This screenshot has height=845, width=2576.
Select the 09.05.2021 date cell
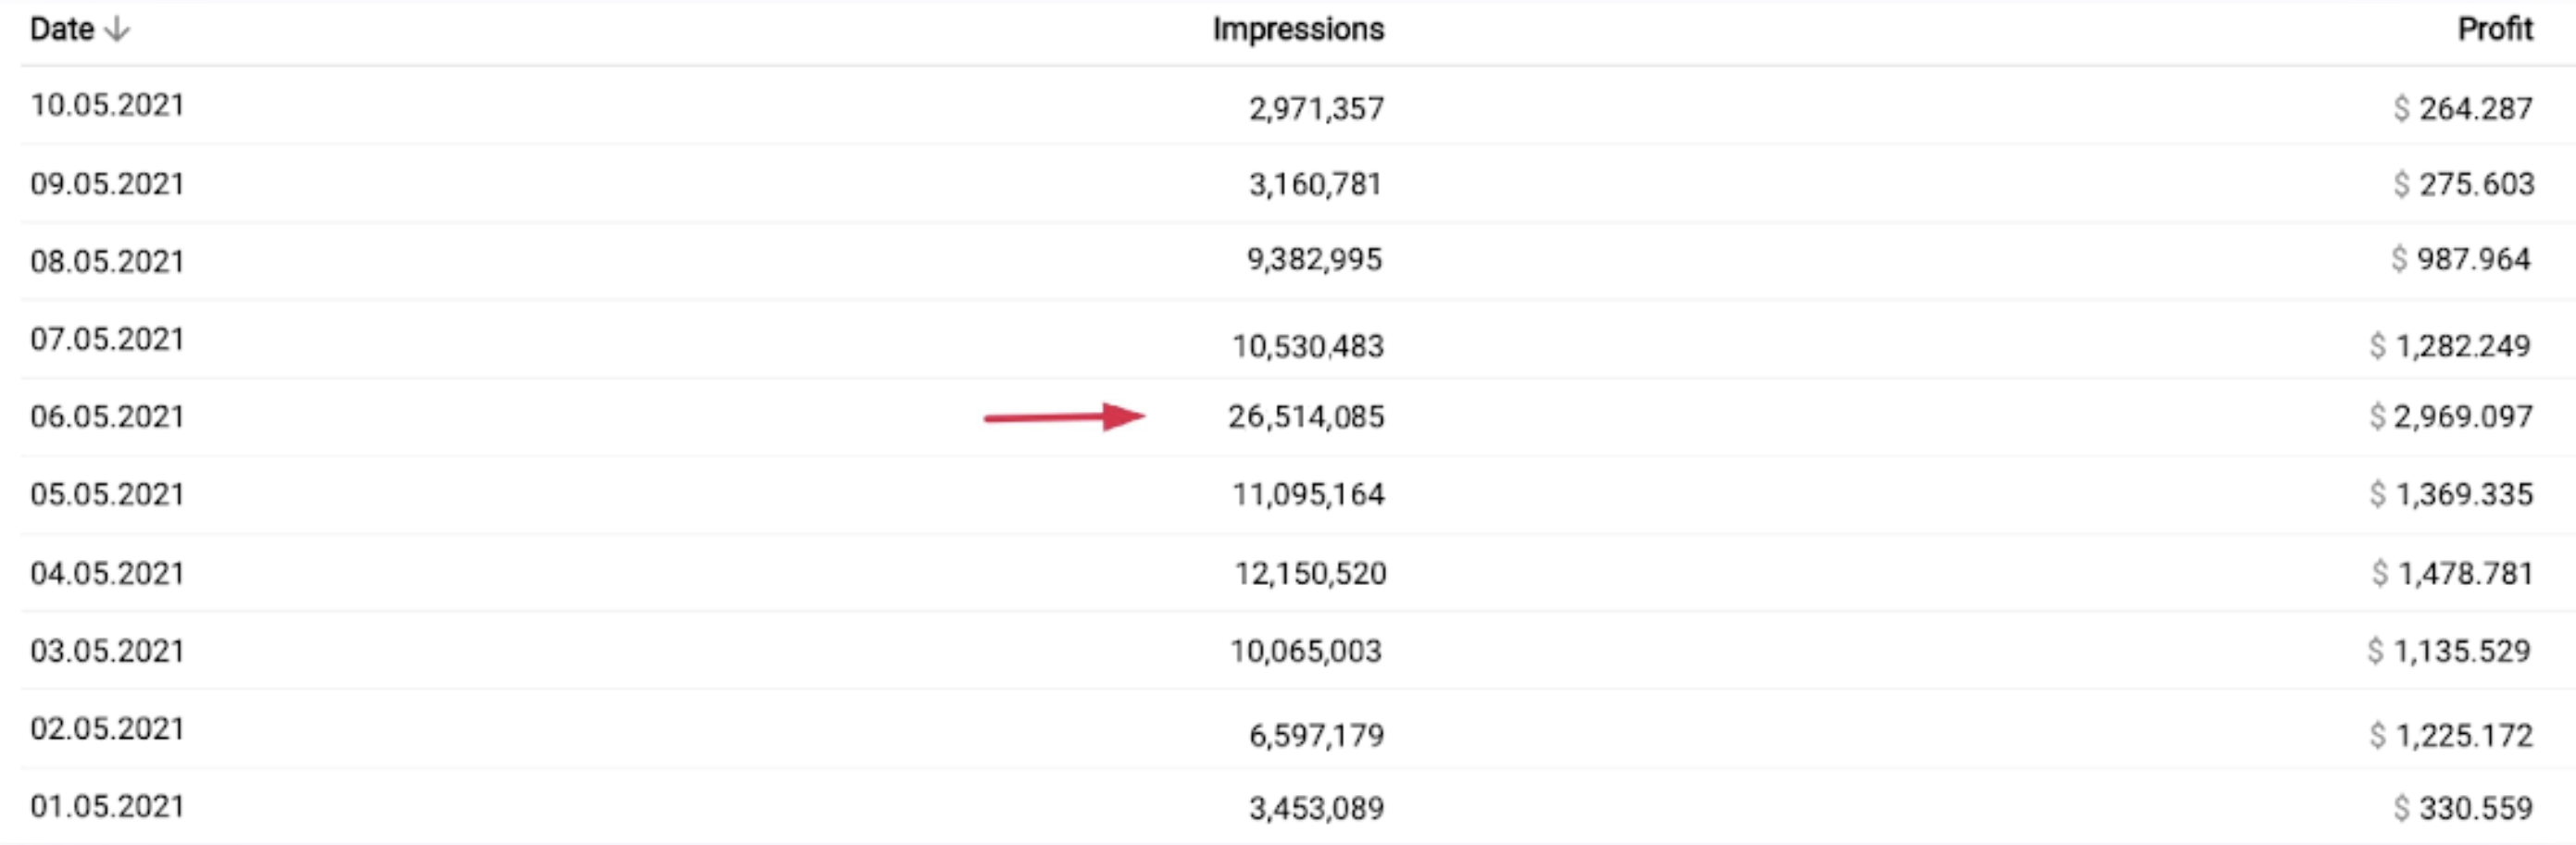pyautogui.click(x=107, y=184)
